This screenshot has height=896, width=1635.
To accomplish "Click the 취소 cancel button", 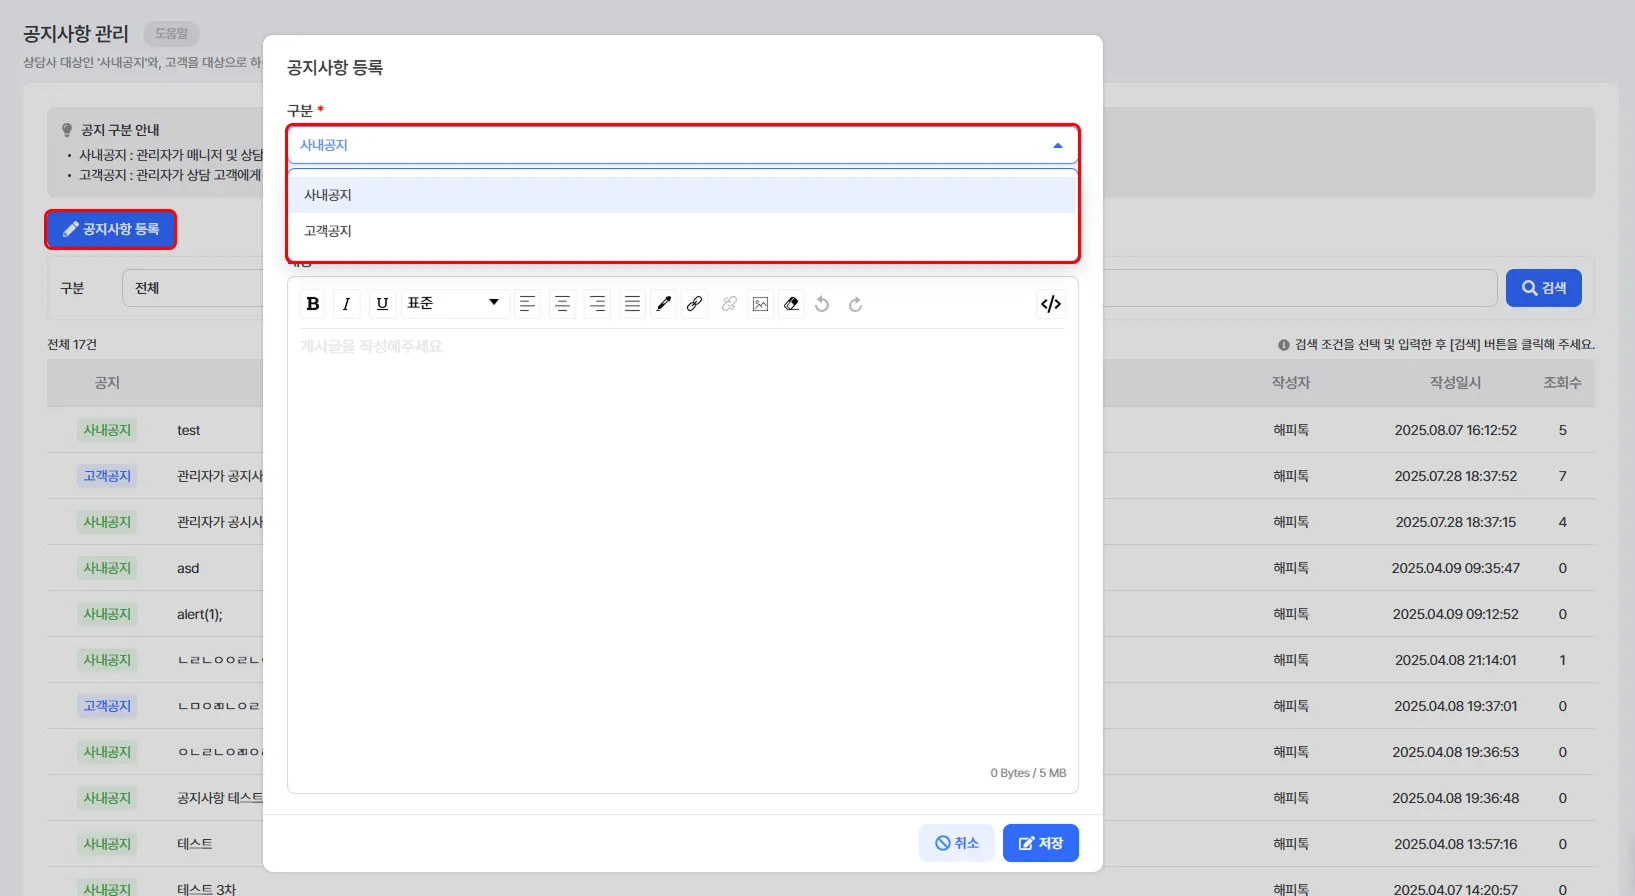I will [956, 843].
